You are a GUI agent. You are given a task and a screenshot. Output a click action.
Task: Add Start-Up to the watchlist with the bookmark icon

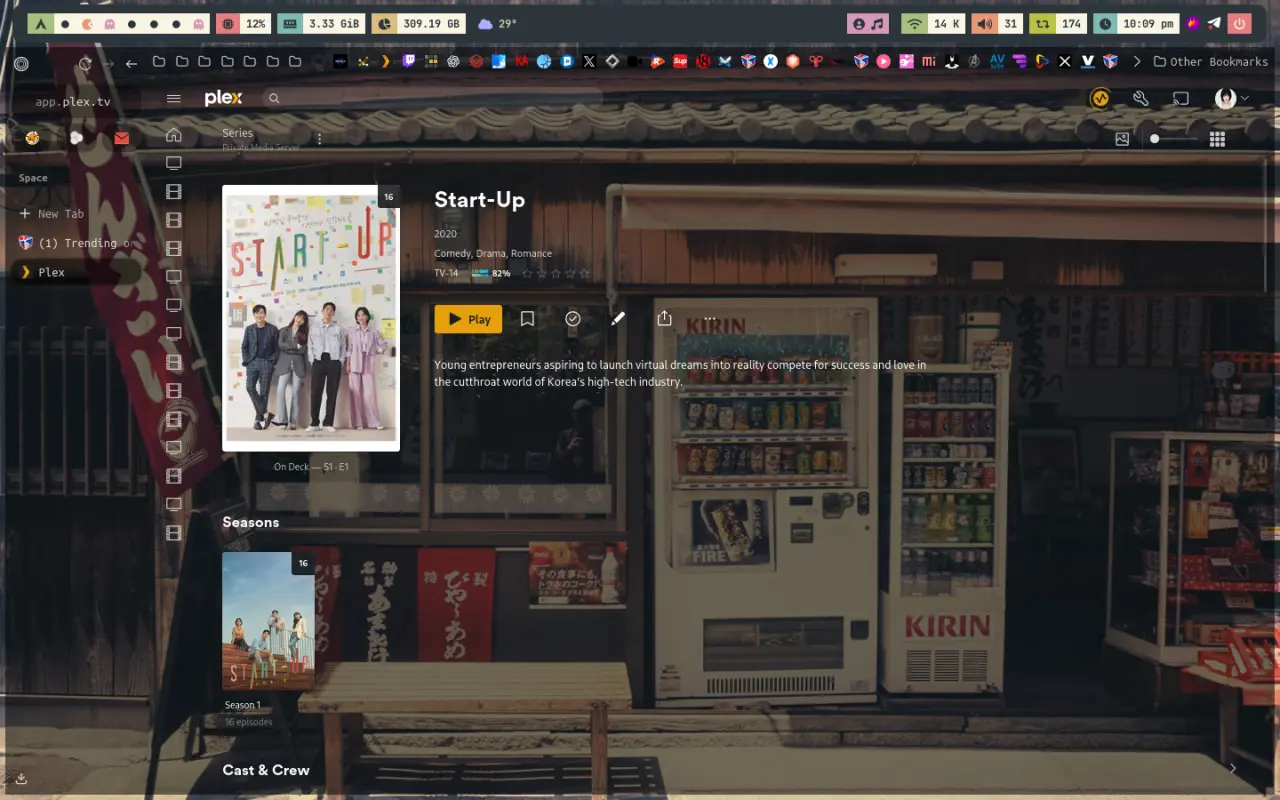coord(527,319)
